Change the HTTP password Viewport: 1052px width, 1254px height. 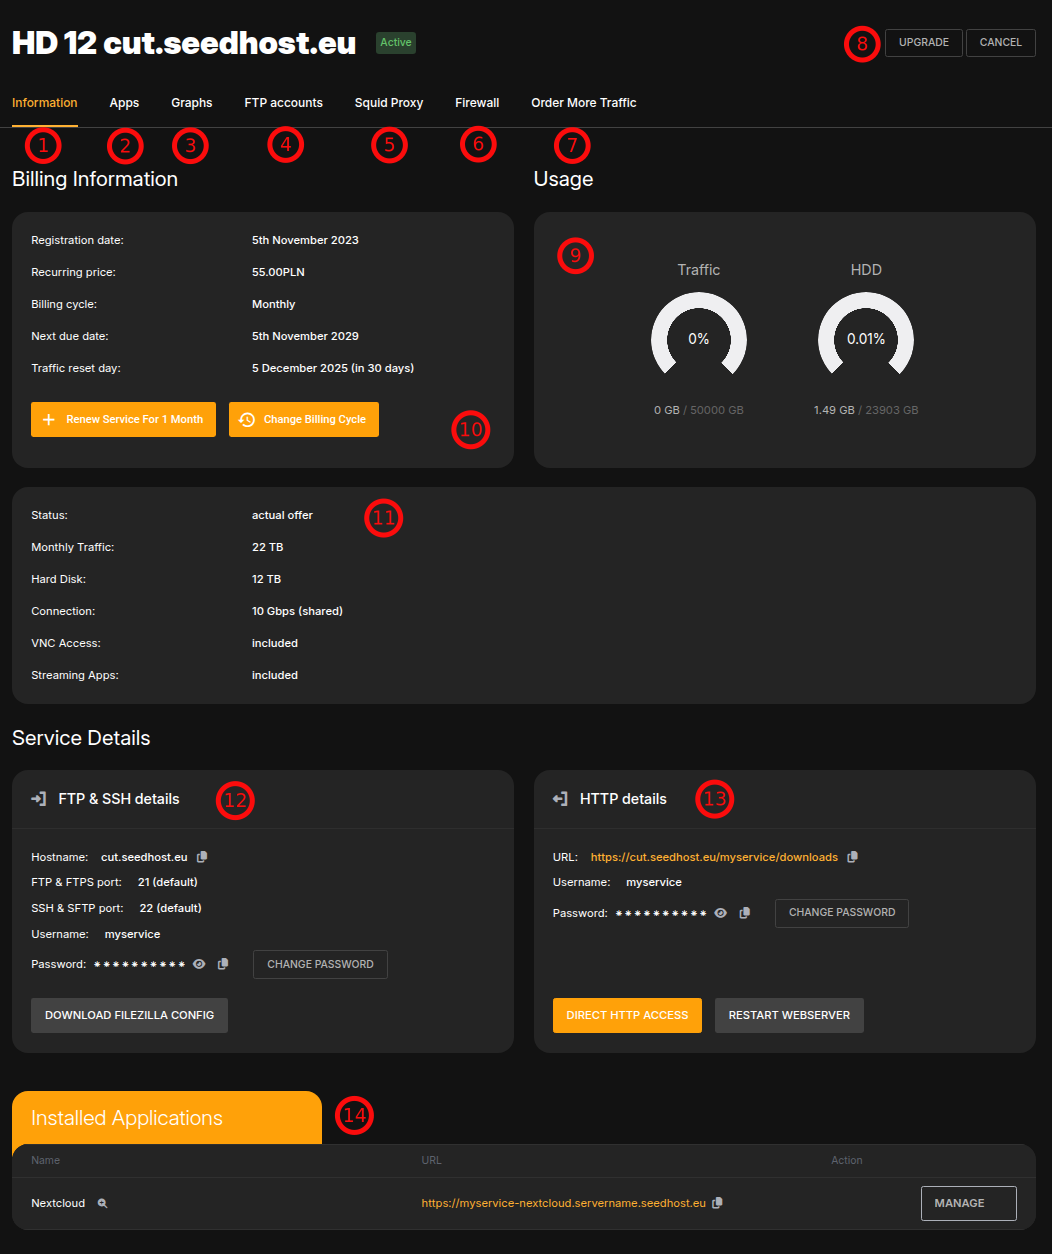(x=842, y=913)
